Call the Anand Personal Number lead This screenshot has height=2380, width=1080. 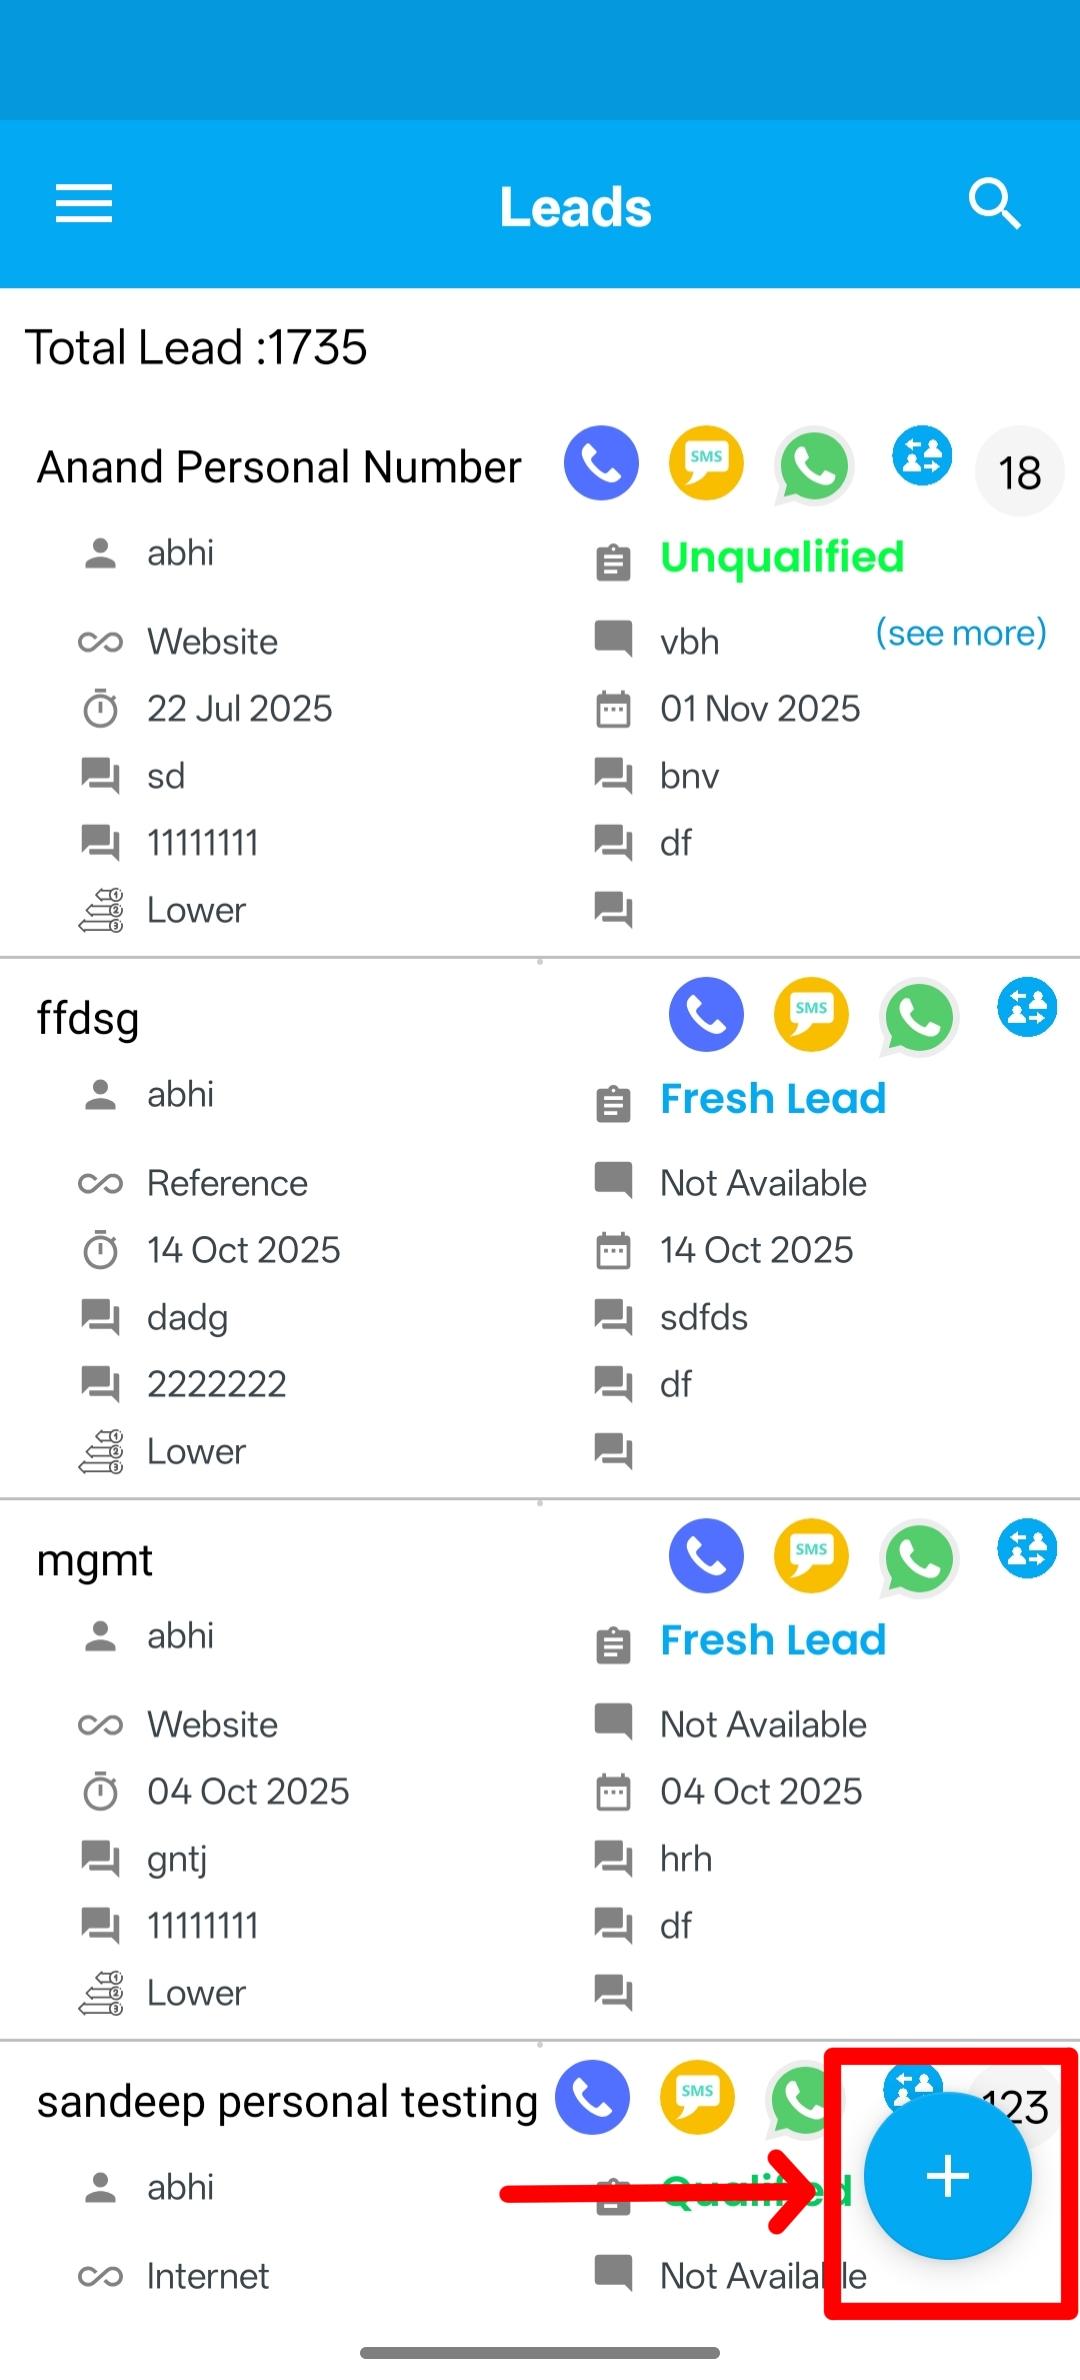[601, 463]
